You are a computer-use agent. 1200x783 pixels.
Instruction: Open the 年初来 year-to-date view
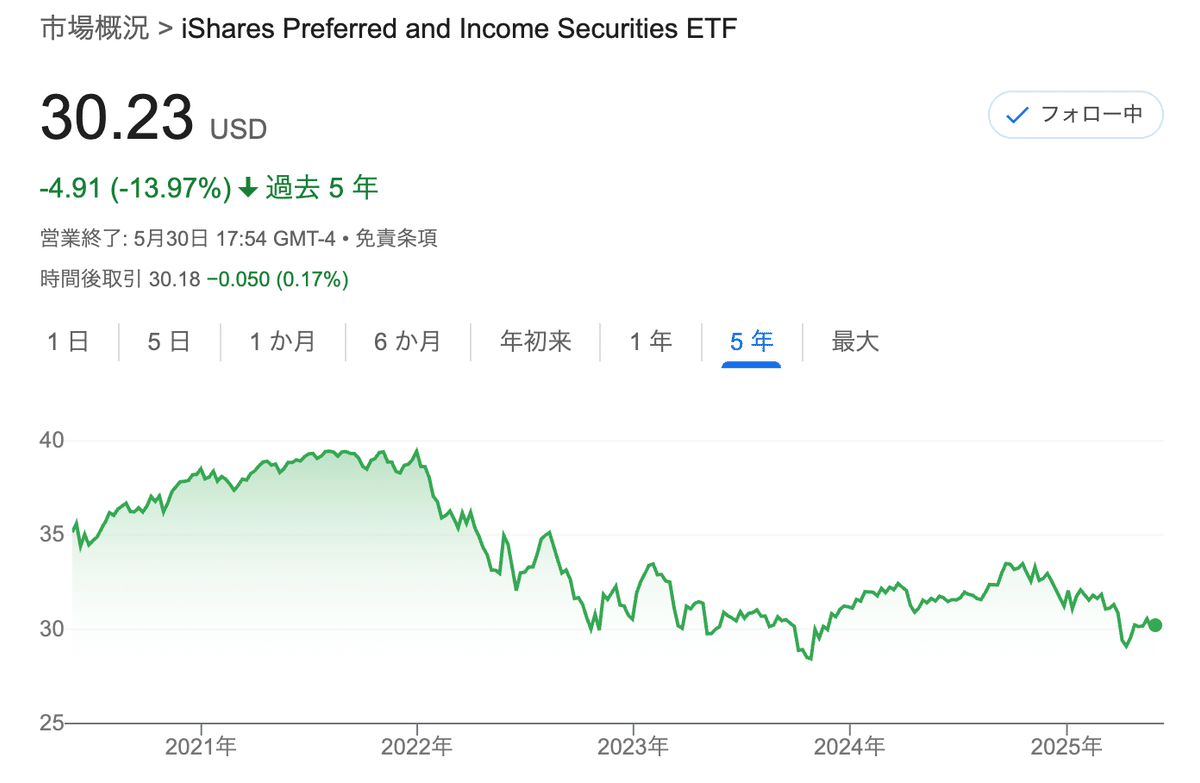tap(535, 341)
